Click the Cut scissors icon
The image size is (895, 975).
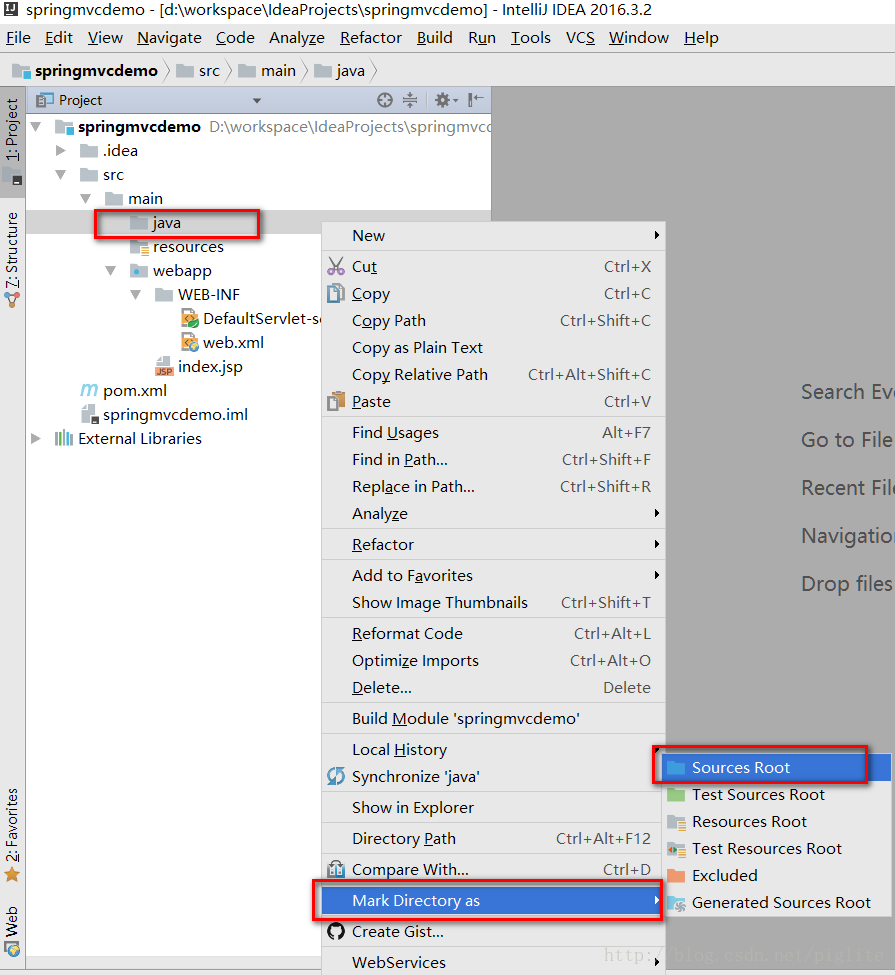click(336, 266)
